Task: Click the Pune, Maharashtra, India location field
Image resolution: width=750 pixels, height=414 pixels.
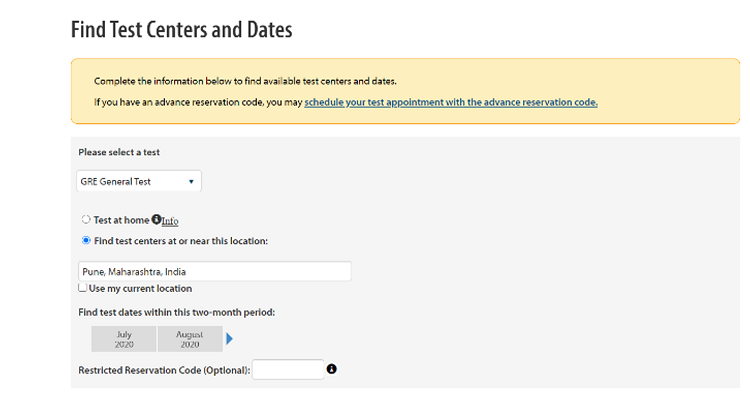Action: (214, 271)
